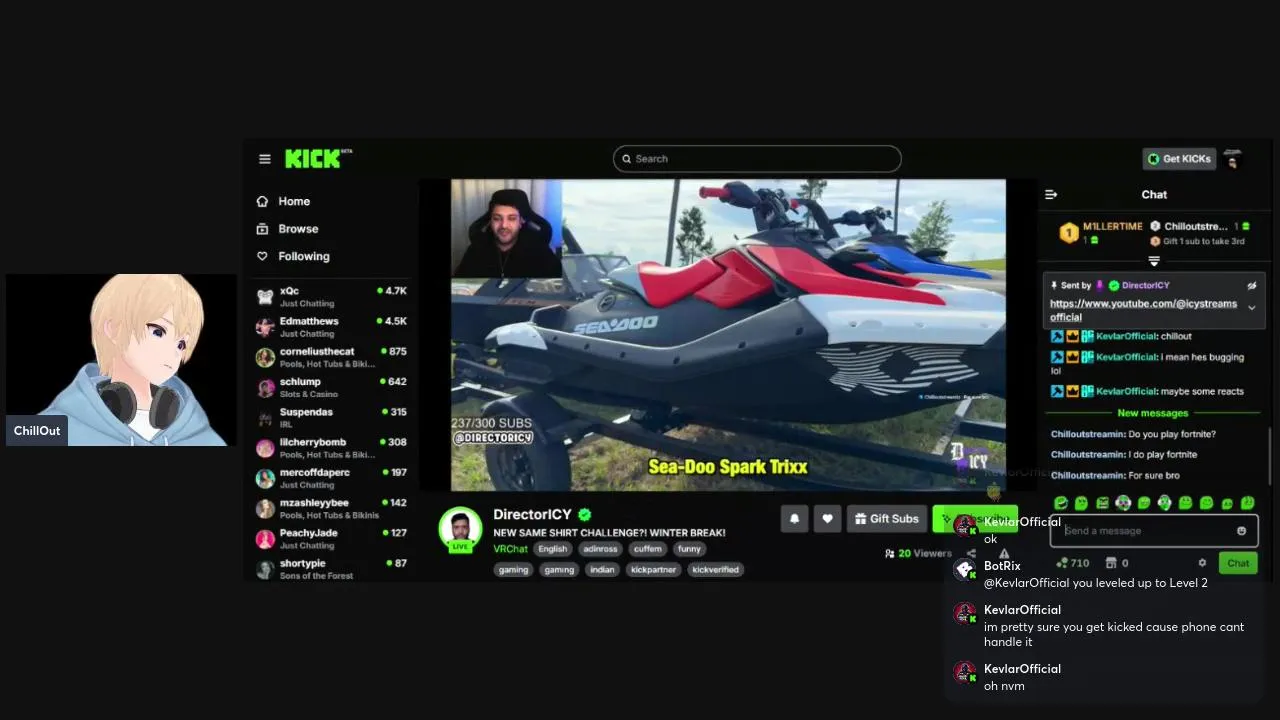Click the Get KICKs button

click(x=1179, y=159)
